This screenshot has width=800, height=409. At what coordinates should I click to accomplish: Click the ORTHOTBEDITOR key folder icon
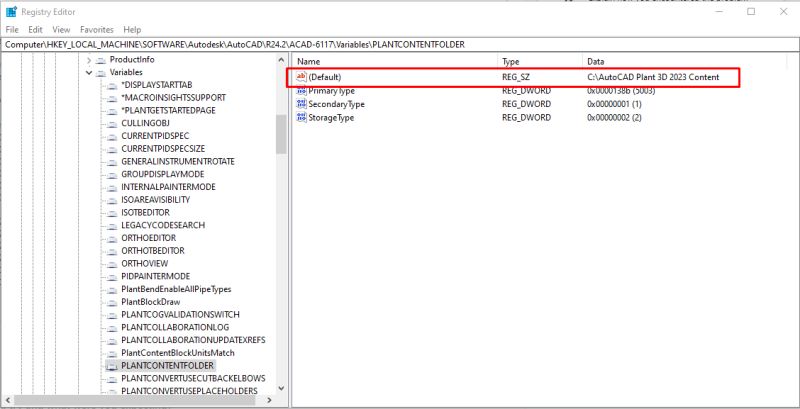112,251
